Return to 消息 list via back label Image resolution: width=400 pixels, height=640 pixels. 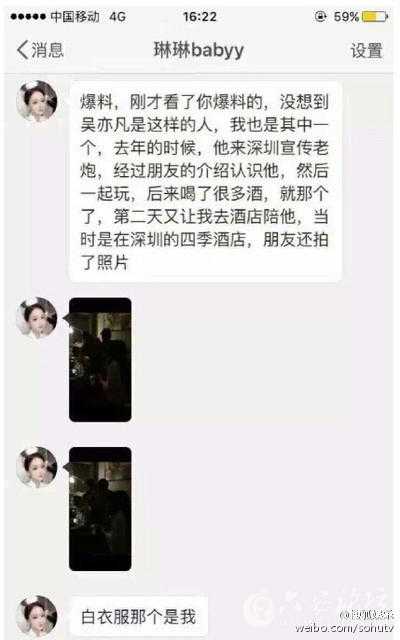[47, 50]
